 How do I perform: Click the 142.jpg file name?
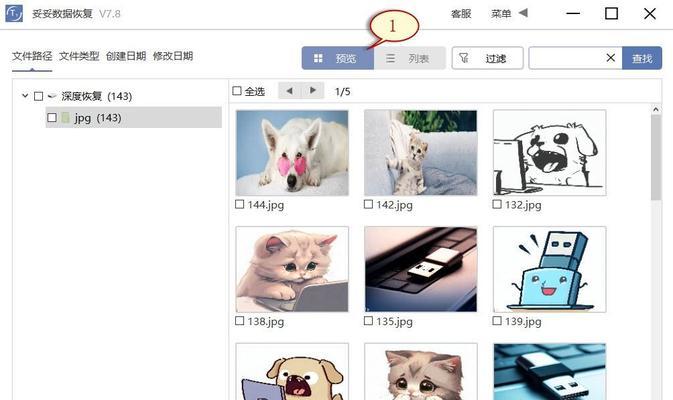[x=394, y=205]
